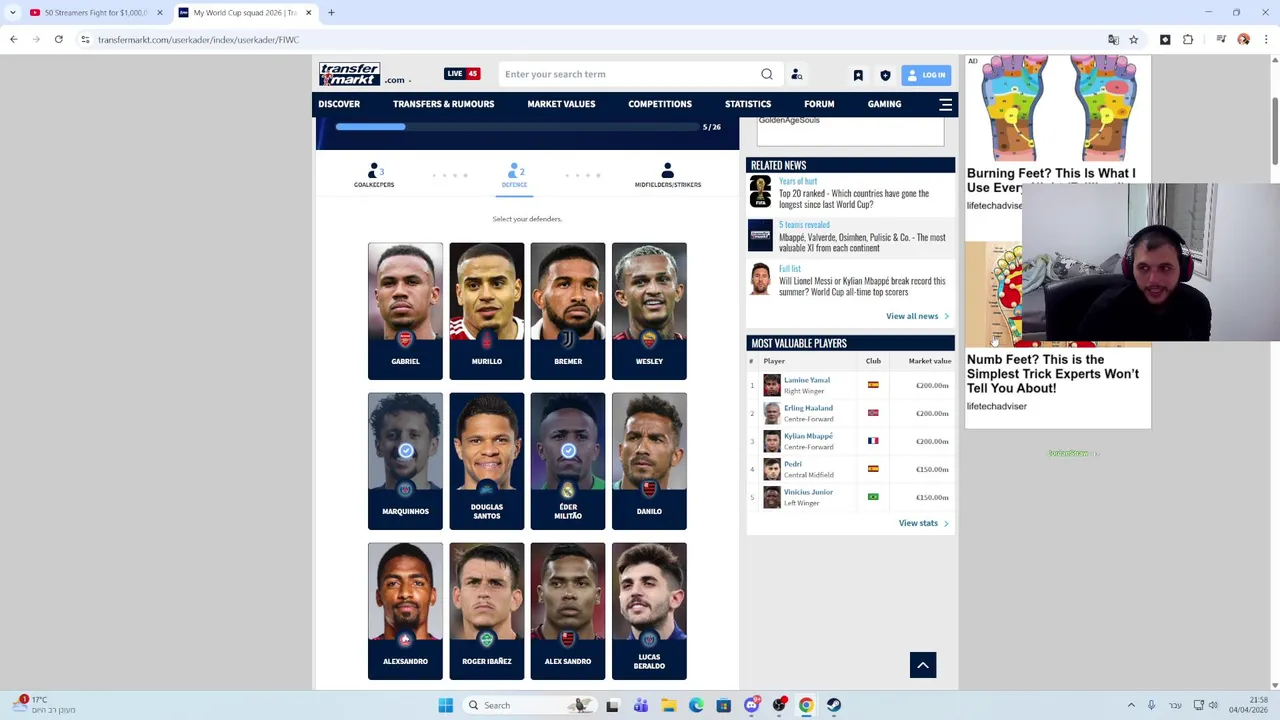
Task: Select the Alexsandro player card
Action: coord(405,611)
